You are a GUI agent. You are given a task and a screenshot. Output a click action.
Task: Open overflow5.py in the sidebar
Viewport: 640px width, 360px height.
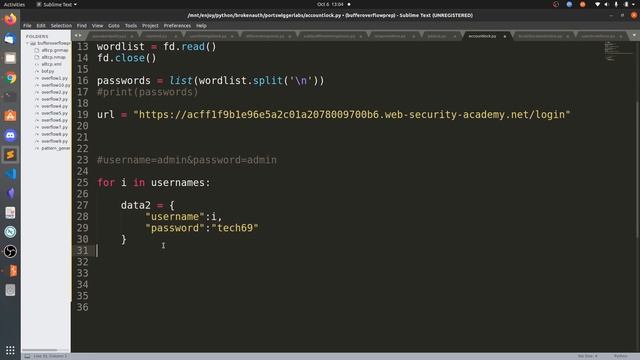54,113
